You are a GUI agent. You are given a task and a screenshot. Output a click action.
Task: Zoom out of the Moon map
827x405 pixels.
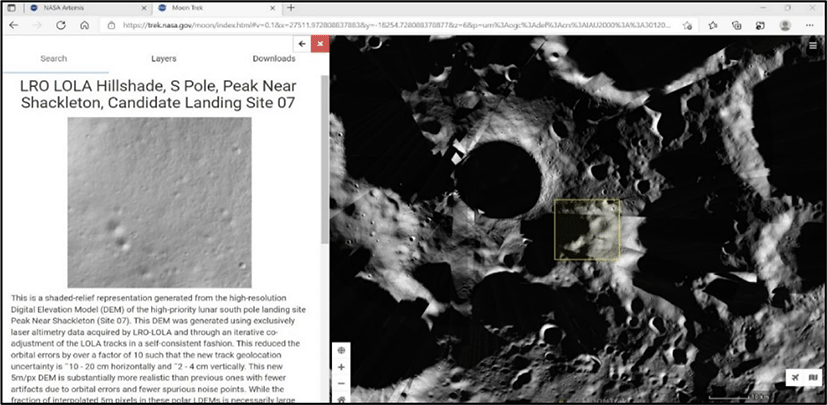coord(341,383)
